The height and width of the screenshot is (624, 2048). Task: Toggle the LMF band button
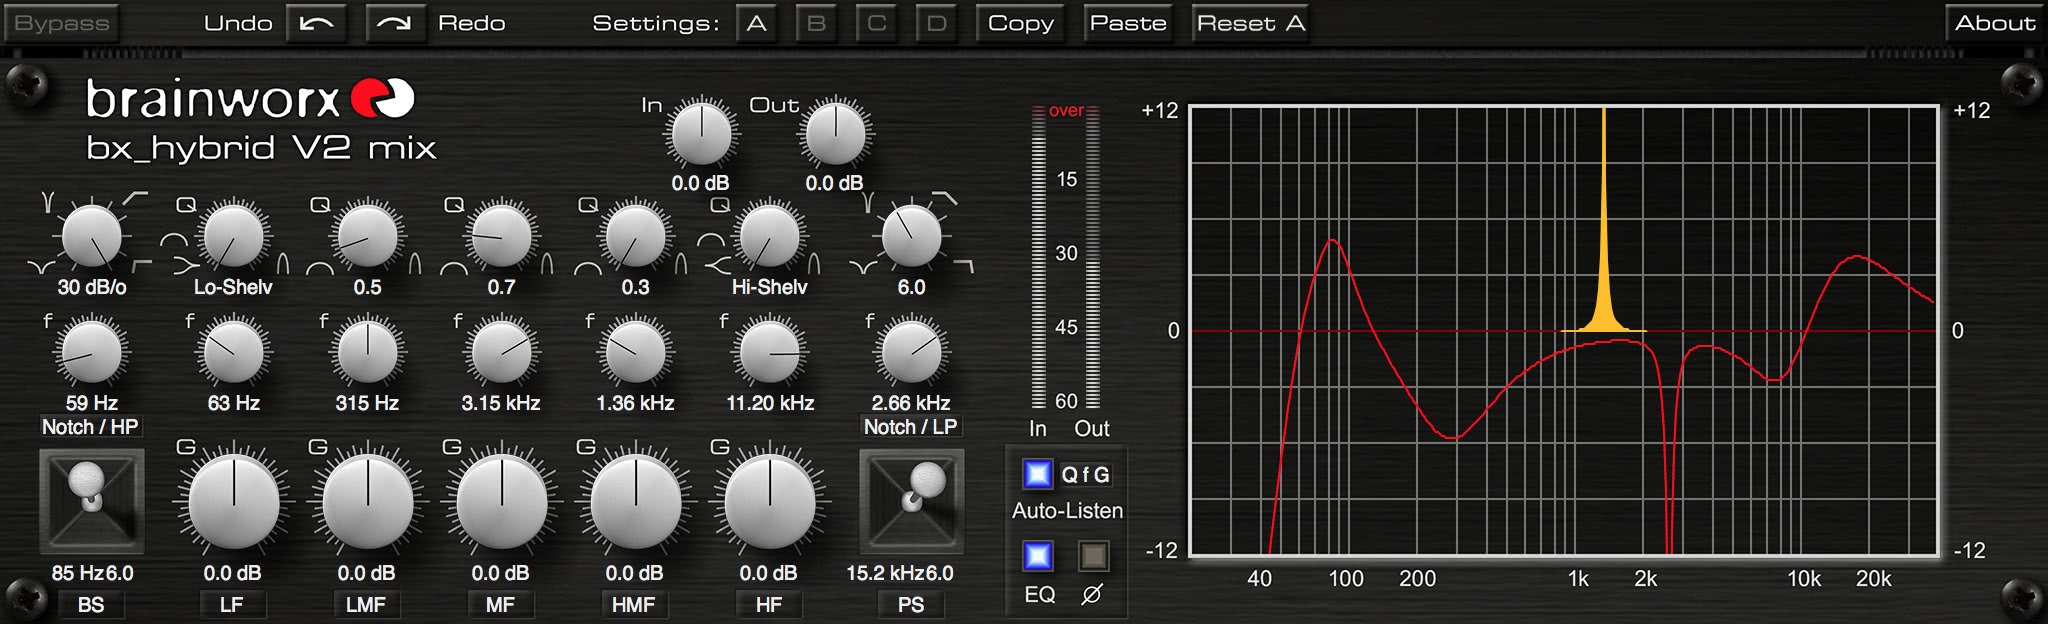click(x=366, y=605)
